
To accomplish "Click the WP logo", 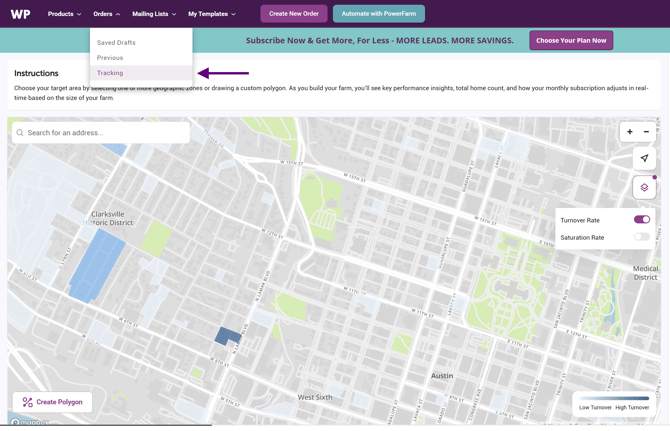I will click(x=21, y=14).
